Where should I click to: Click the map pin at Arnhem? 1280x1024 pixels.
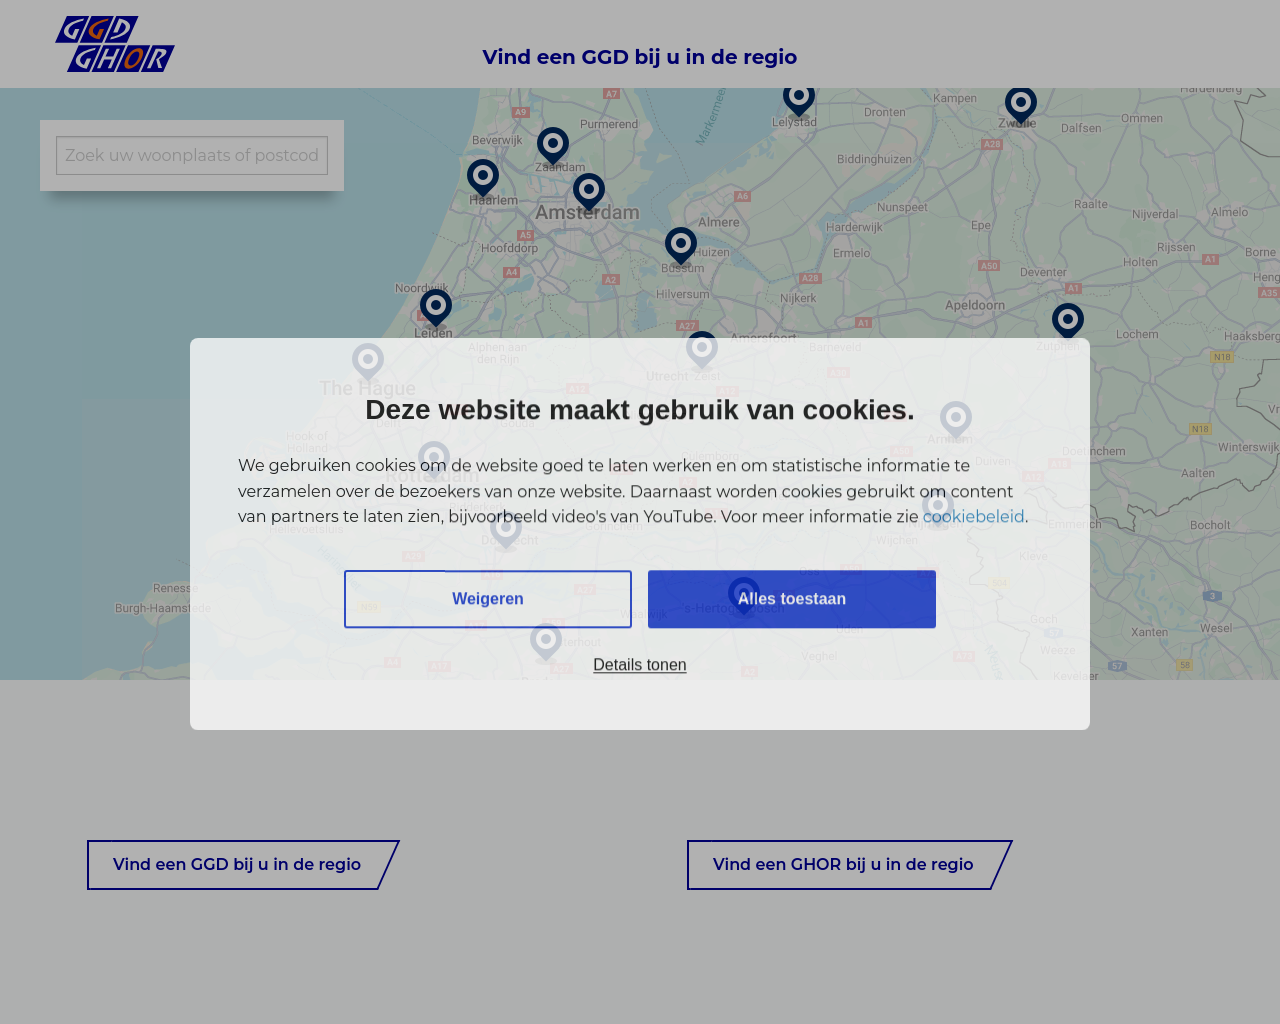[x=956, y=421]
